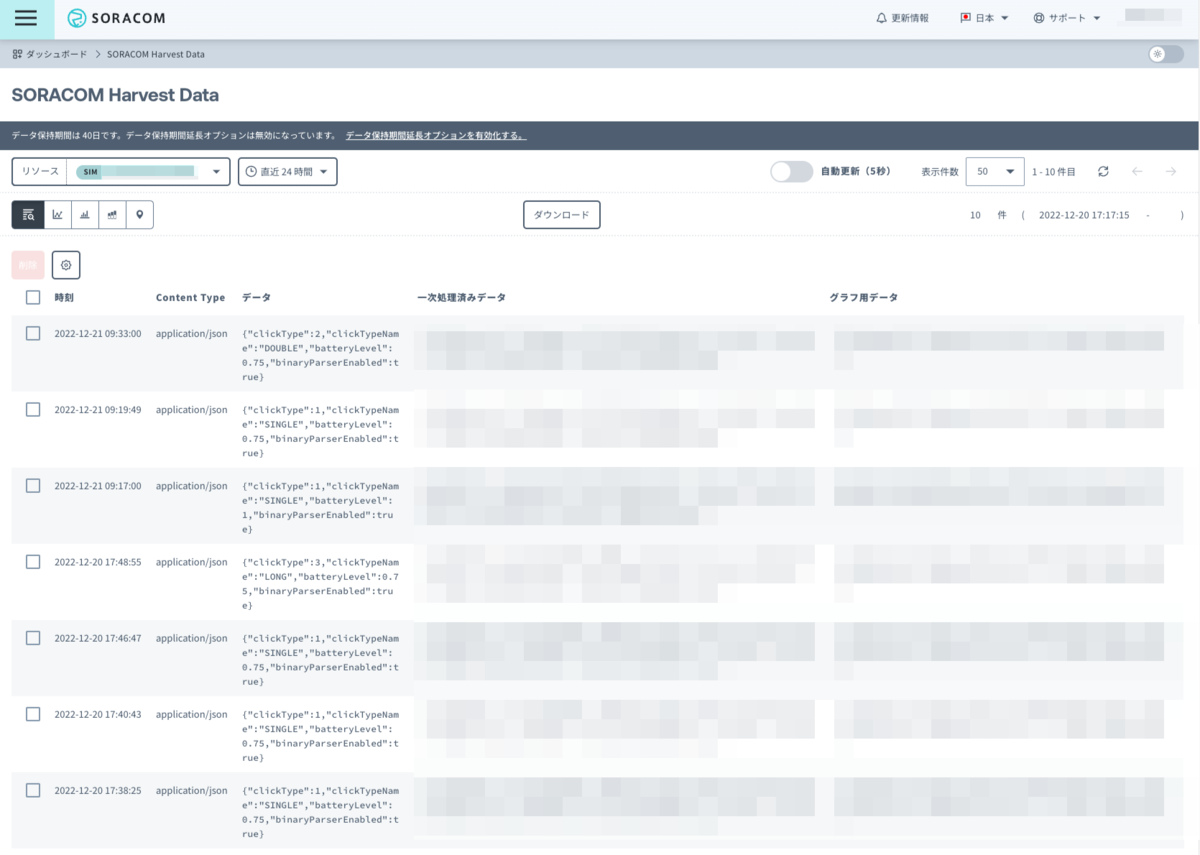The height and width of the screenshot is (855, 1200).
Task: Go to ダッシュボード breadcrumb
Action: point(56,54)
